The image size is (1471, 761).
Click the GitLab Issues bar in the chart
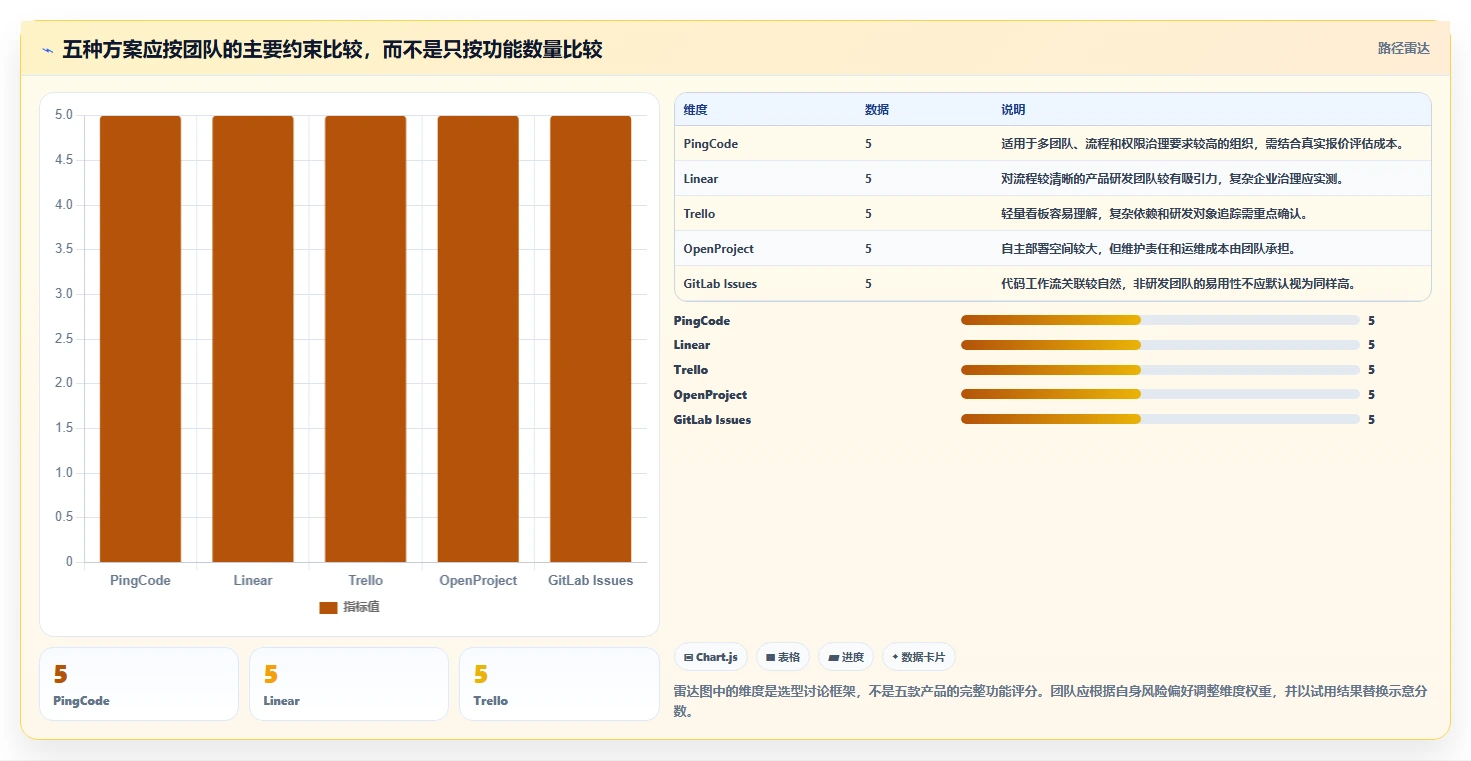(x=591, y=339)
